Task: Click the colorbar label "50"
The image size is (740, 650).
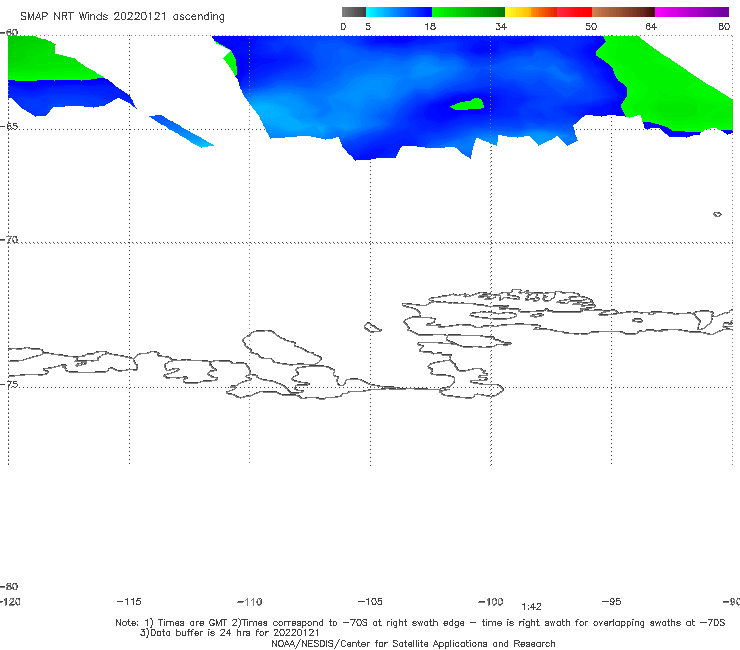Action: click(x=591, y=27)
